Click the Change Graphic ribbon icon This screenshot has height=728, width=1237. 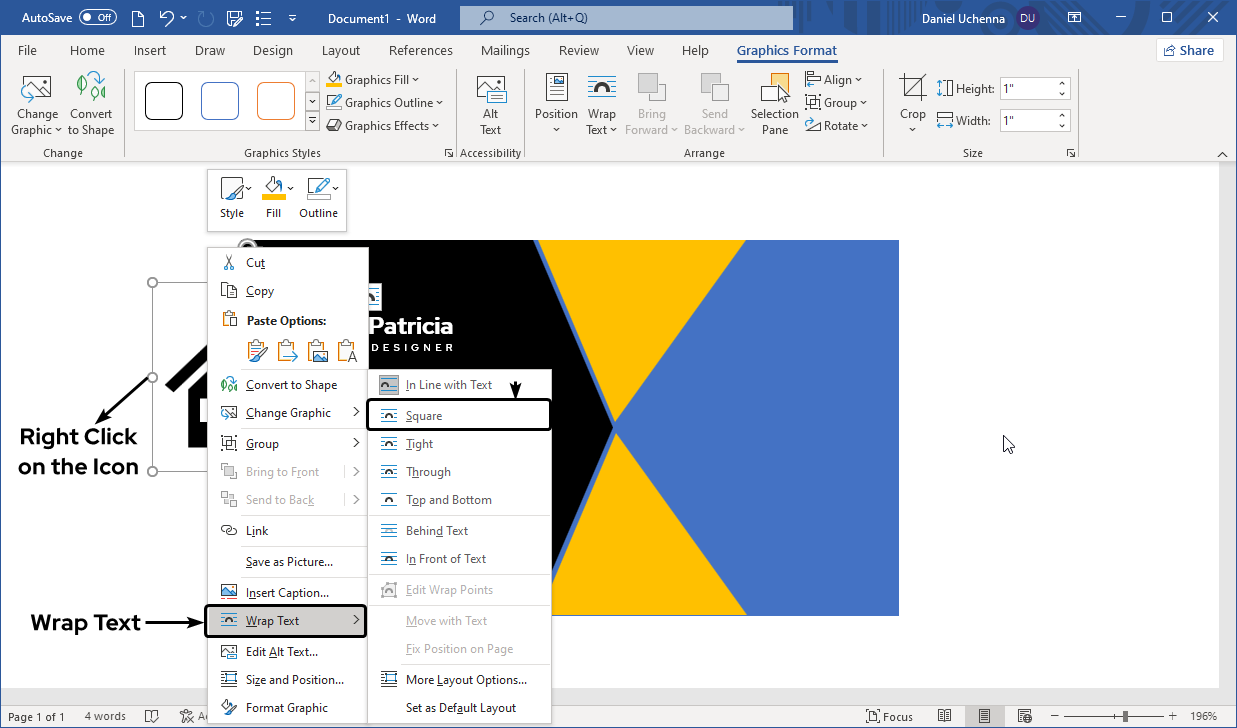[36, 104]
